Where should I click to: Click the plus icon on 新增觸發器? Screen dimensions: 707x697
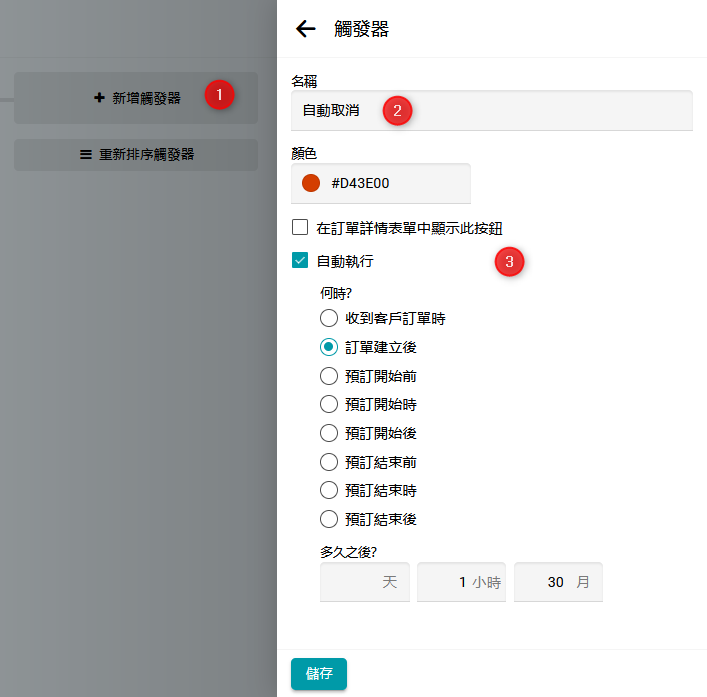[99, 98]
